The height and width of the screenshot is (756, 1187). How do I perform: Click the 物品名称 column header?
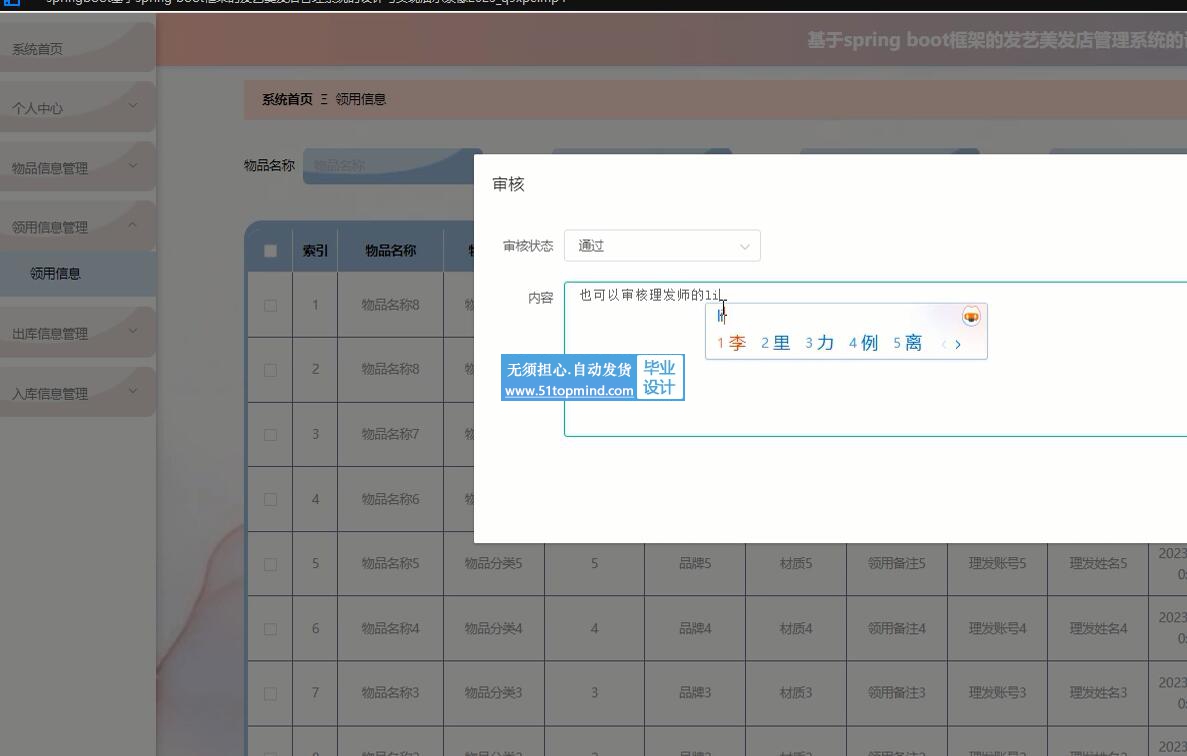391,250
